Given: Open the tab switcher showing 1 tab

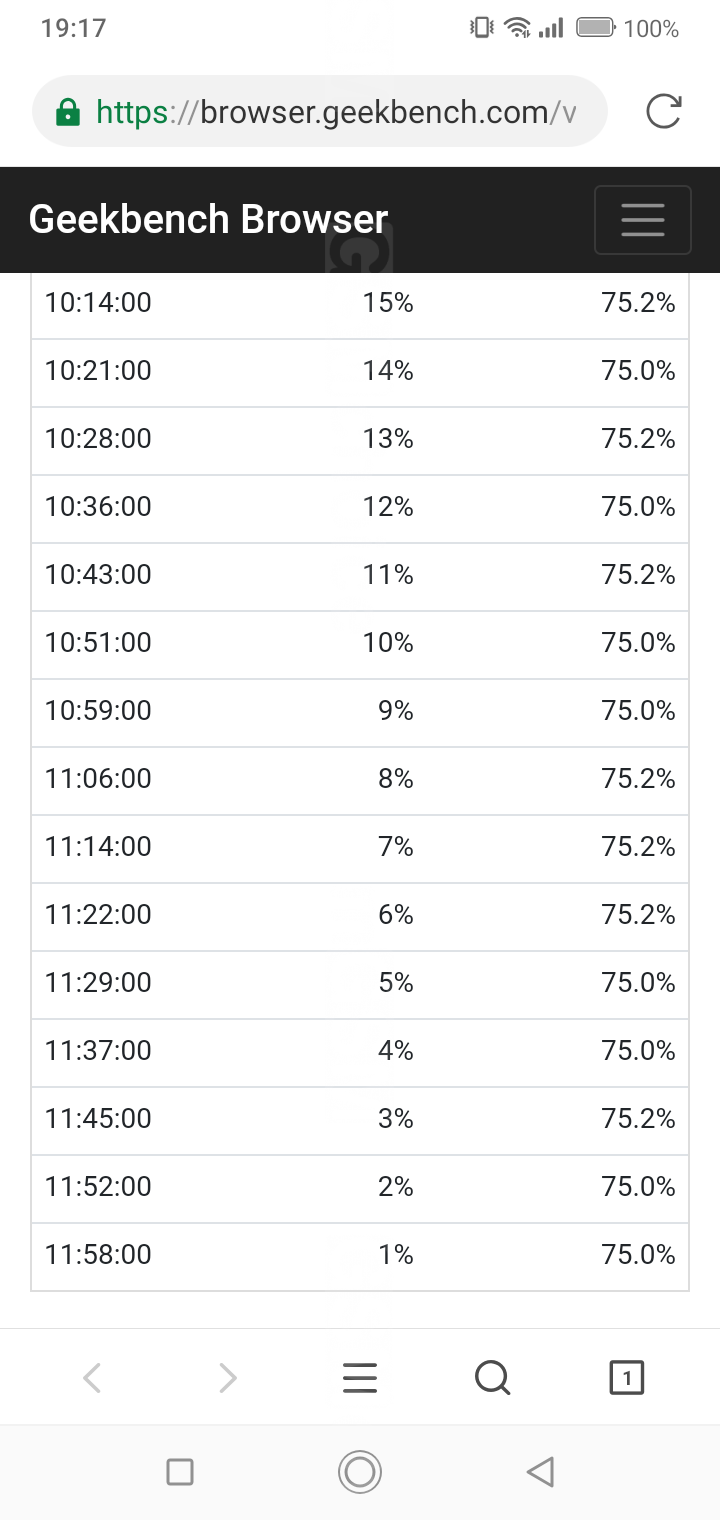Looking at the screenshot, I should coord(627,1378).
